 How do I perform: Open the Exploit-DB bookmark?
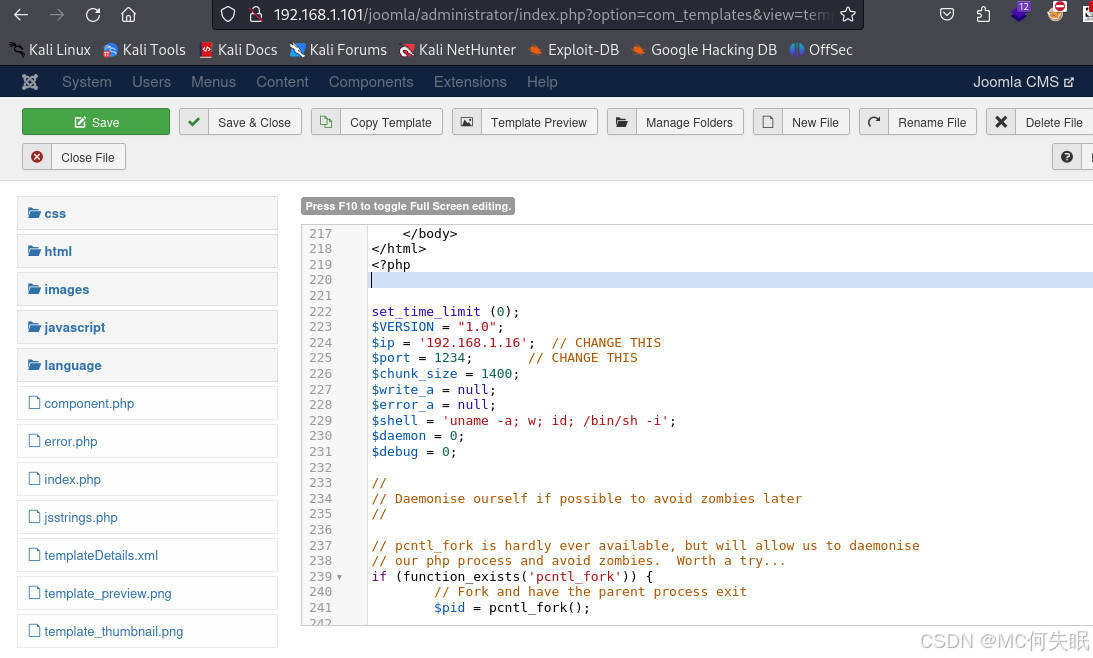pyautogui.click(x=574, y=49)
